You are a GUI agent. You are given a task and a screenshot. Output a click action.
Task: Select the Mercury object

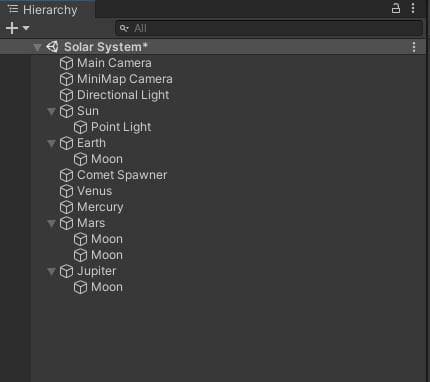(100, 207)
